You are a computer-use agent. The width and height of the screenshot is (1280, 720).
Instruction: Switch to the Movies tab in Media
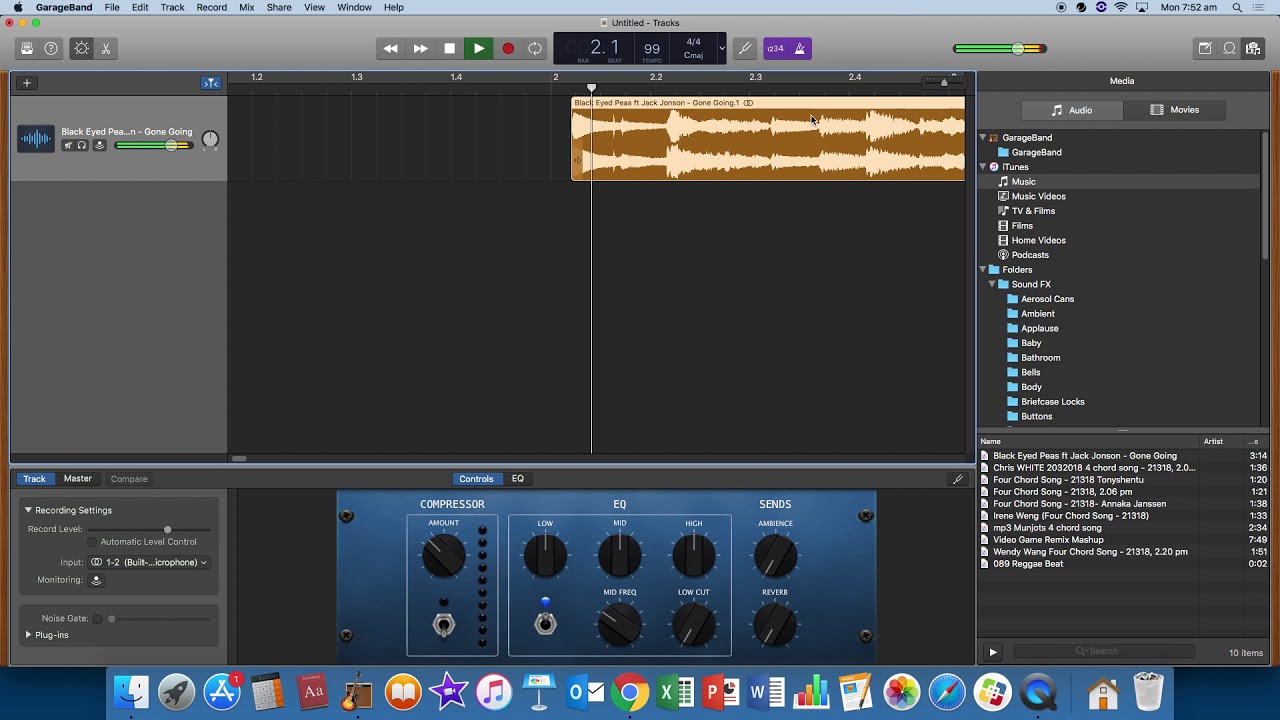[1175, 110]
